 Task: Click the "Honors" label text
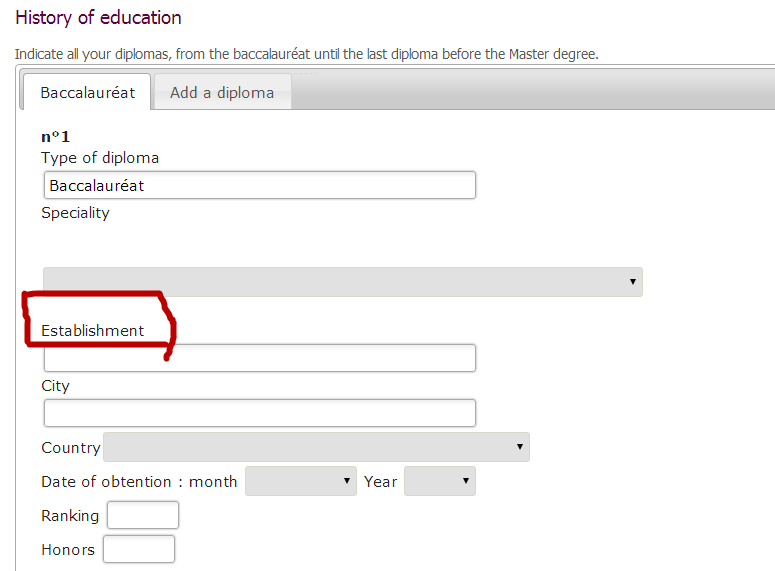click(x=68, y=550)
